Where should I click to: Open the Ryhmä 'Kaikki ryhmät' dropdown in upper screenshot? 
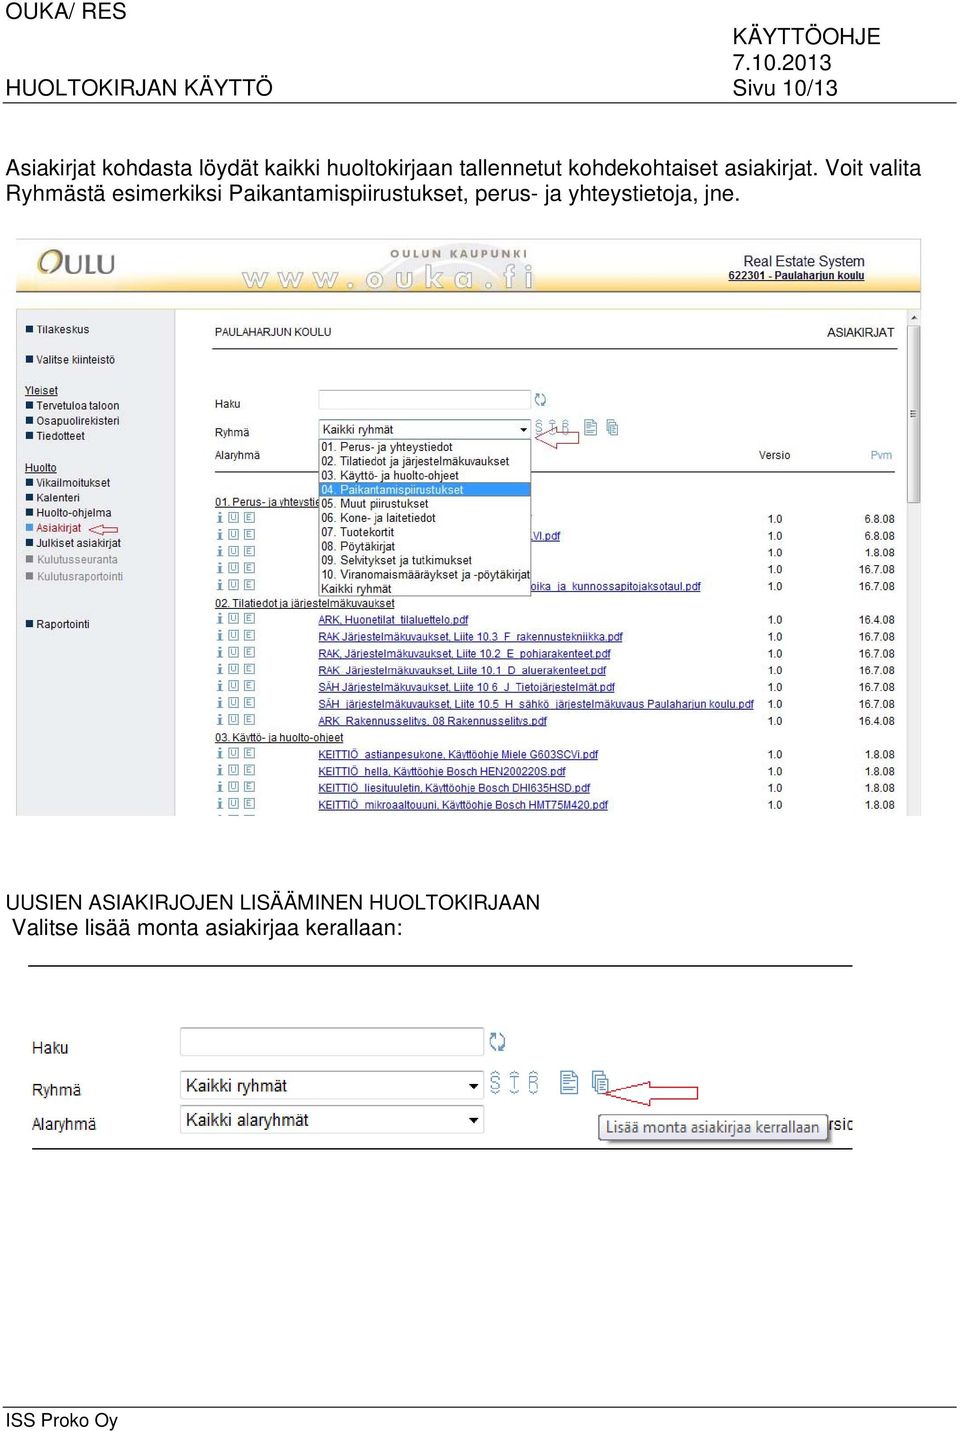(424, 429)
